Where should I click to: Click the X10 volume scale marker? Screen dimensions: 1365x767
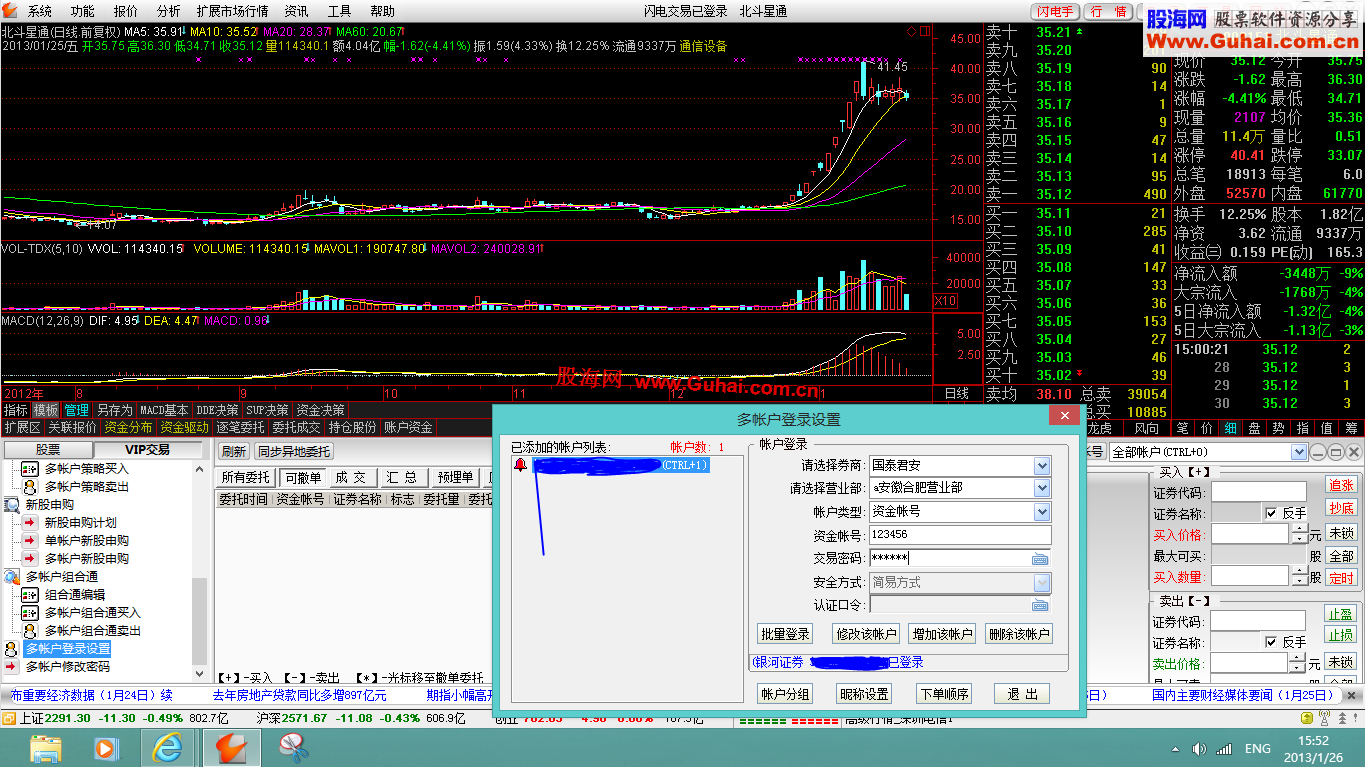click(945, 301)
